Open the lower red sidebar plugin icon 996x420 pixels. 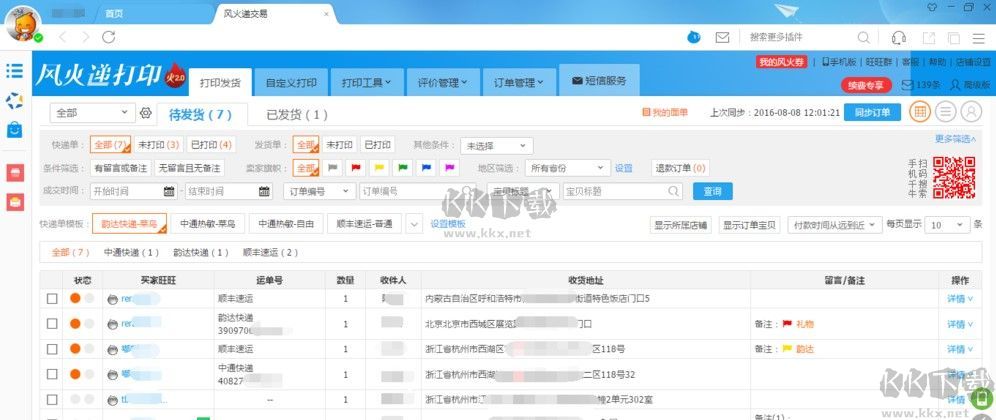15,202
